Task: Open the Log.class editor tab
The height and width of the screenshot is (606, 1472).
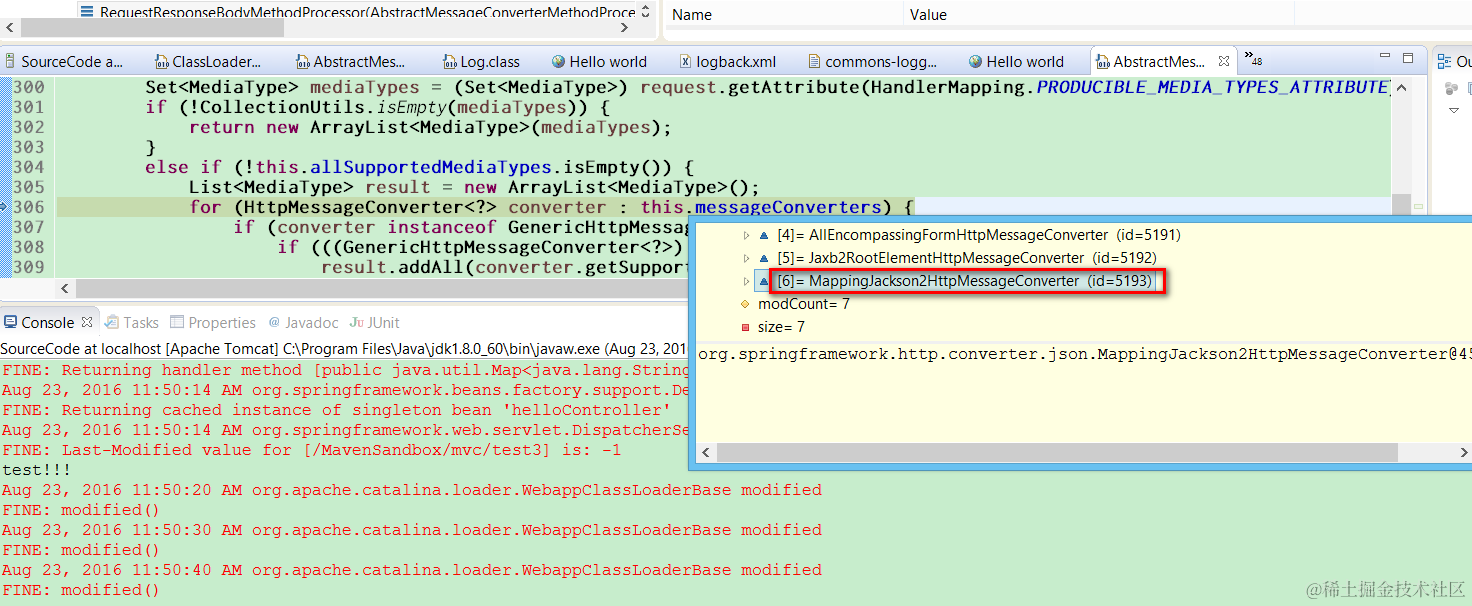Action: (481, 61)
